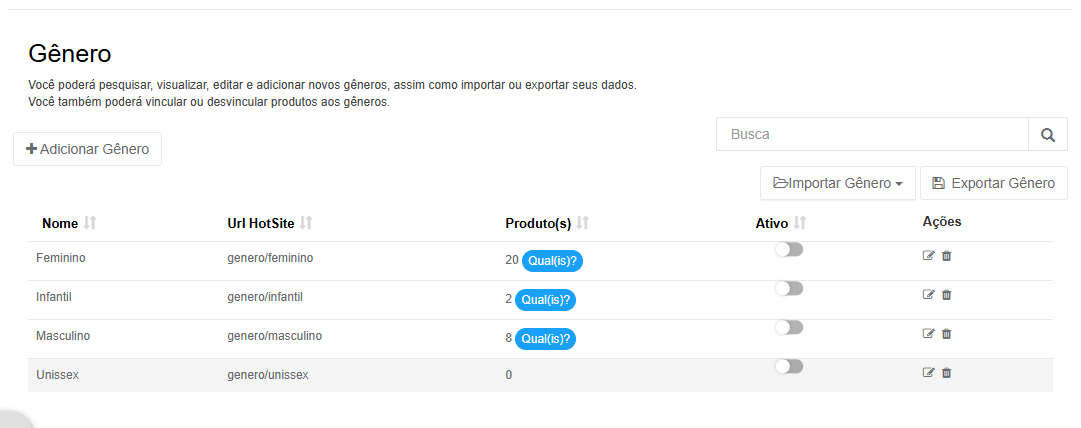Image resolution: width=1081 pixels, height=428 pixels.
Task: Edit the Masculino gender row
Action: [x=929, y=334]
